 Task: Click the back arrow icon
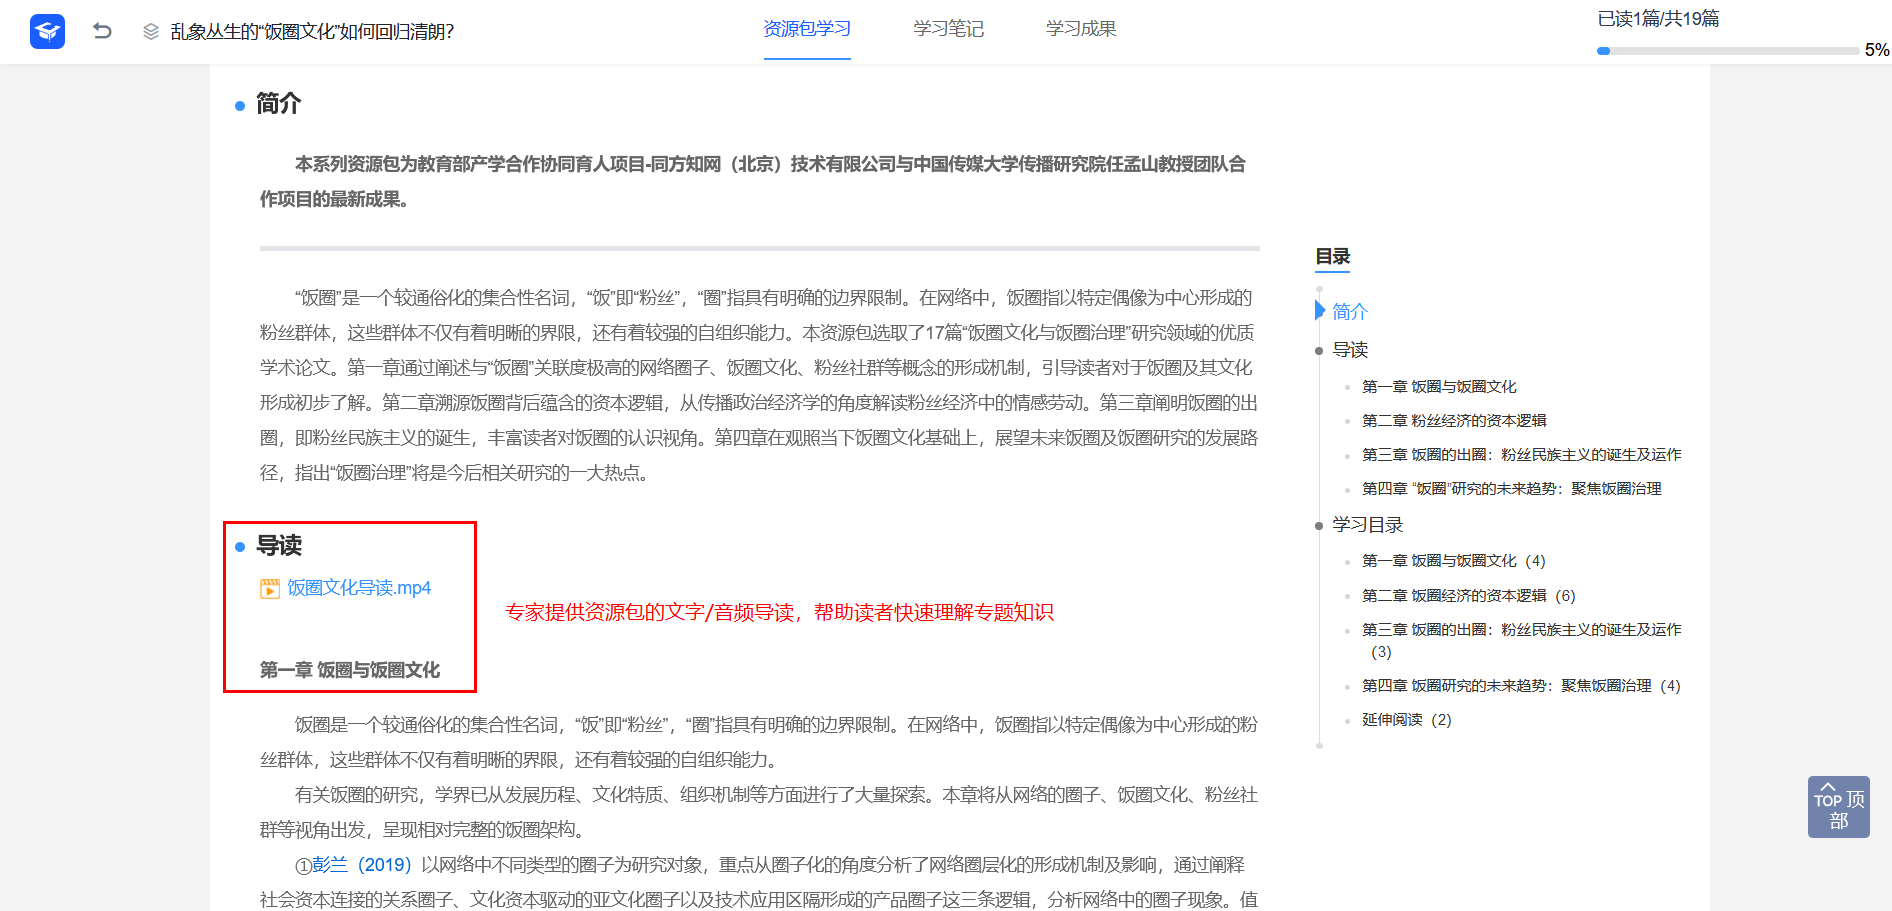click(x=102, y=31)
